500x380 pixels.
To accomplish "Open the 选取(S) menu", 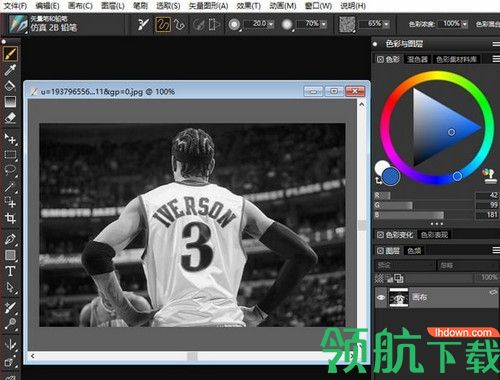I will pos(168,6).
